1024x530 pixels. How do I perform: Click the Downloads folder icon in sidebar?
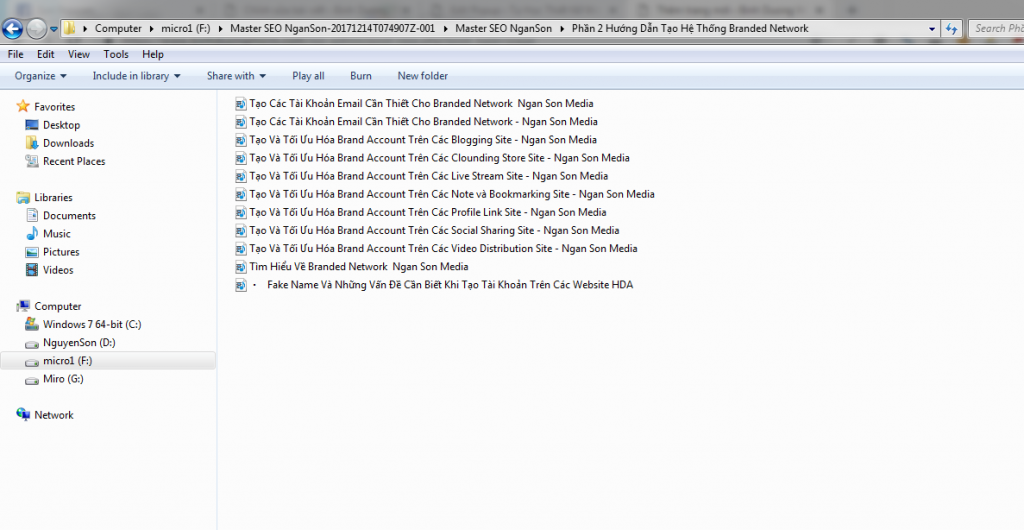31,143
